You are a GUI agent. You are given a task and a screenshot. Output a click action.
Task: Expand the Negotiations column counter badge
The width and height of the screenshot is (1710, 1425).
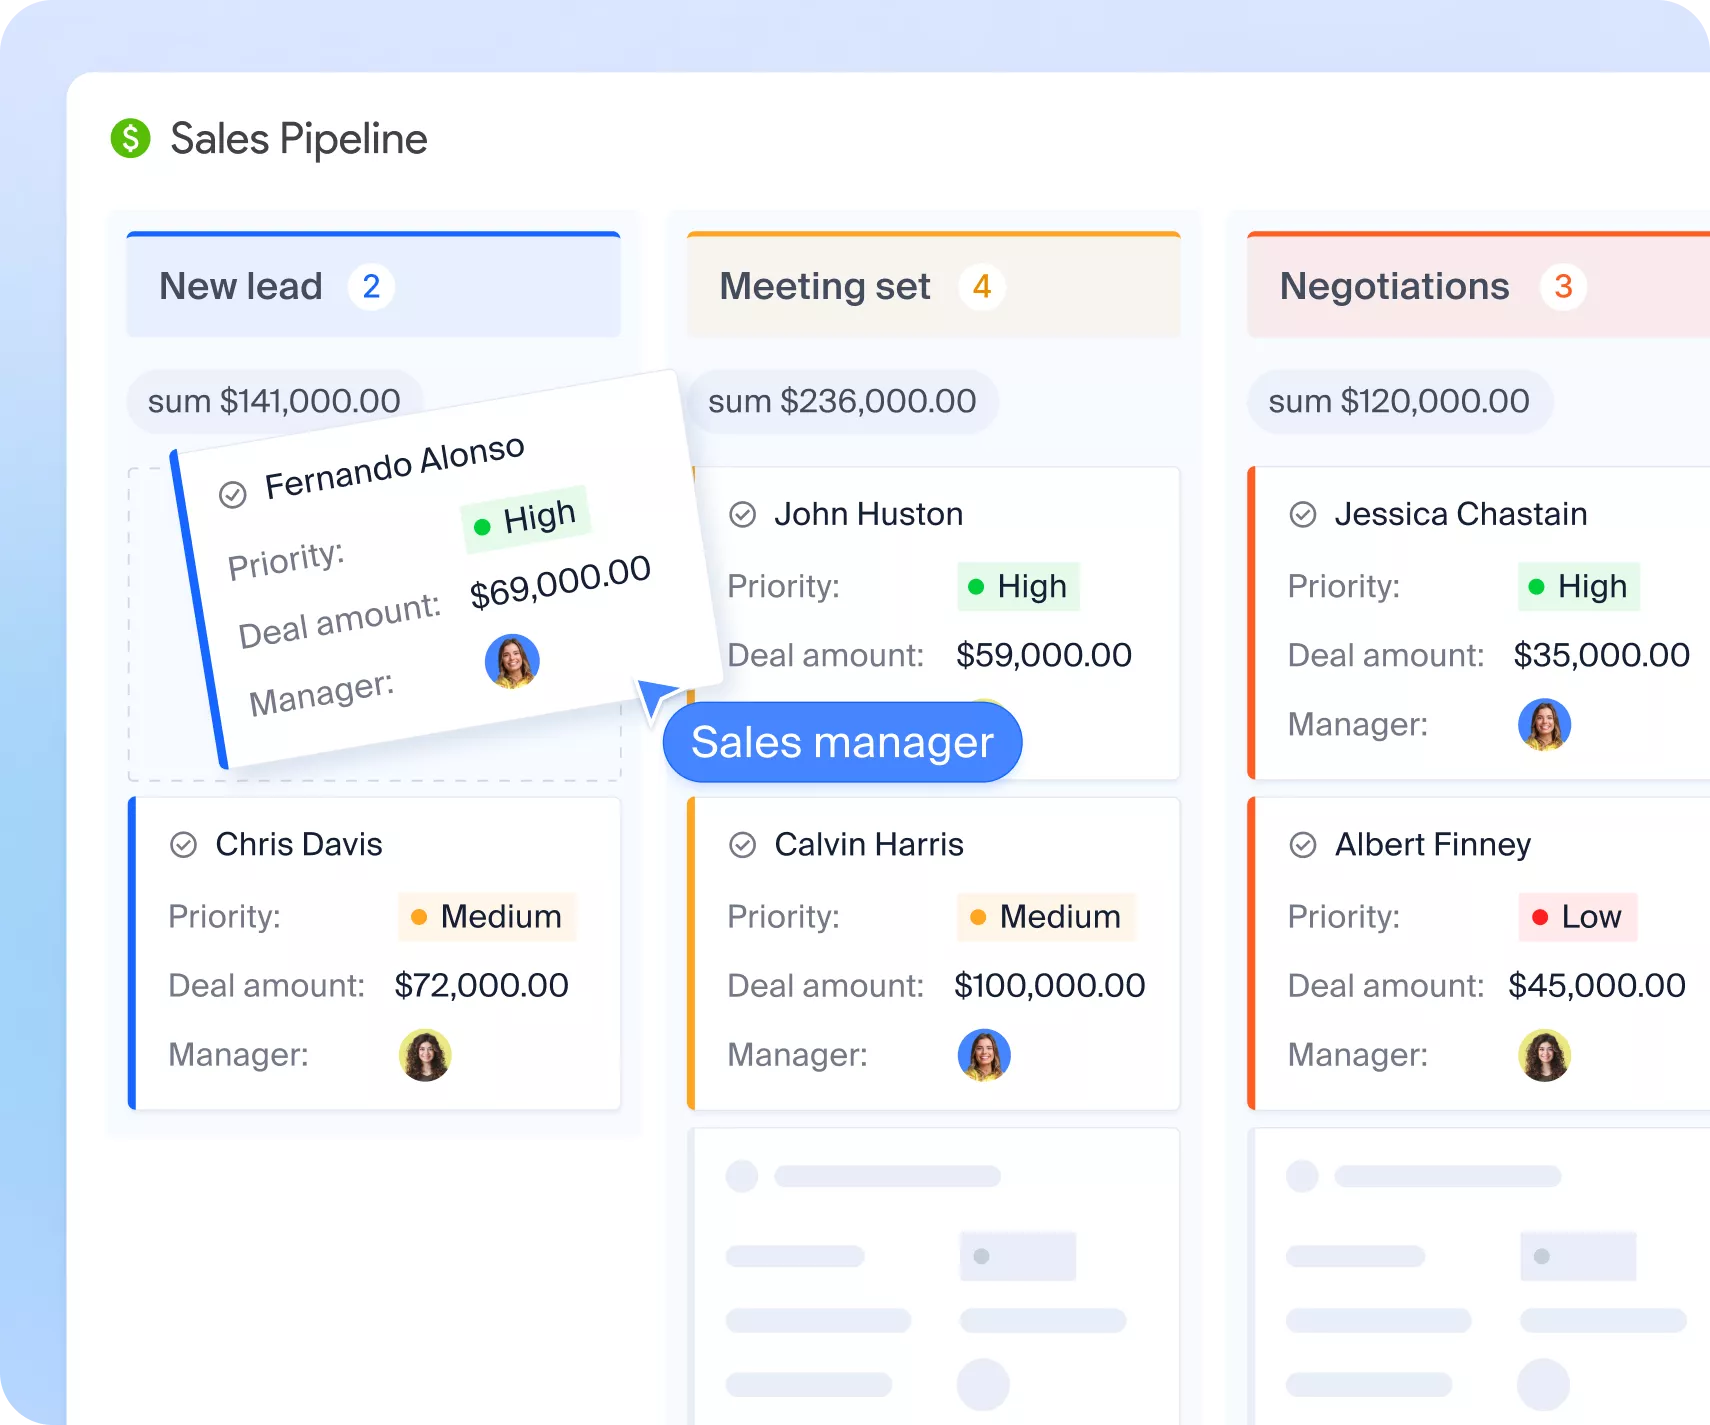[x=1562, y=286]
